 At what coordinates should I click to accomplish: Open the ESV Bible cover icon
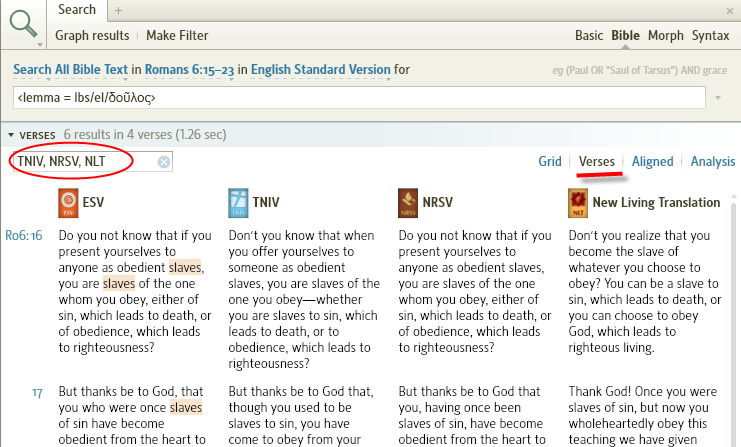(68, 203)
